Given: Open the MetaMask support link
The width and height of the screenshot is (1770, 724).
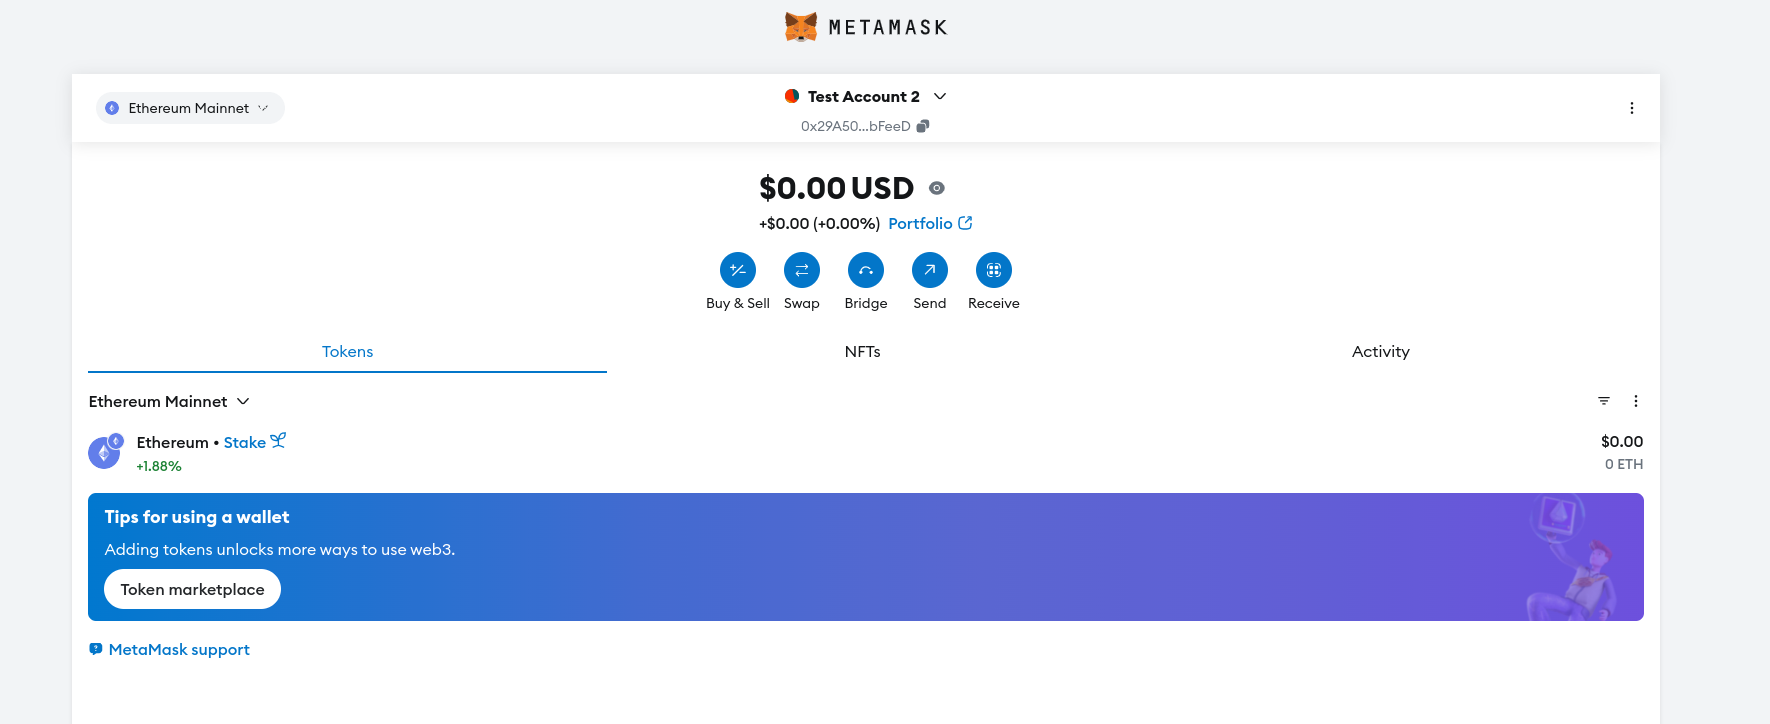Looking at the screenshot, I should [179, 650].
